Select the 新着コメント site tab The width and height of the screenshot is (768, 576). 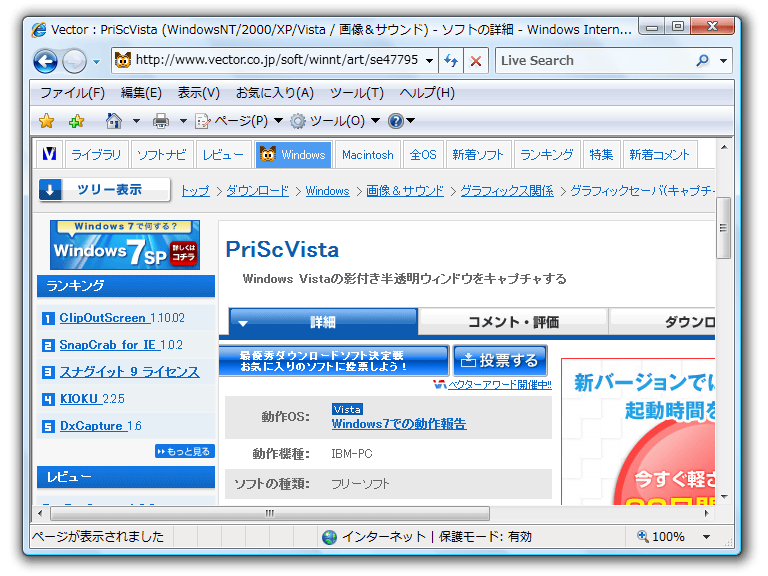[660, 154]
